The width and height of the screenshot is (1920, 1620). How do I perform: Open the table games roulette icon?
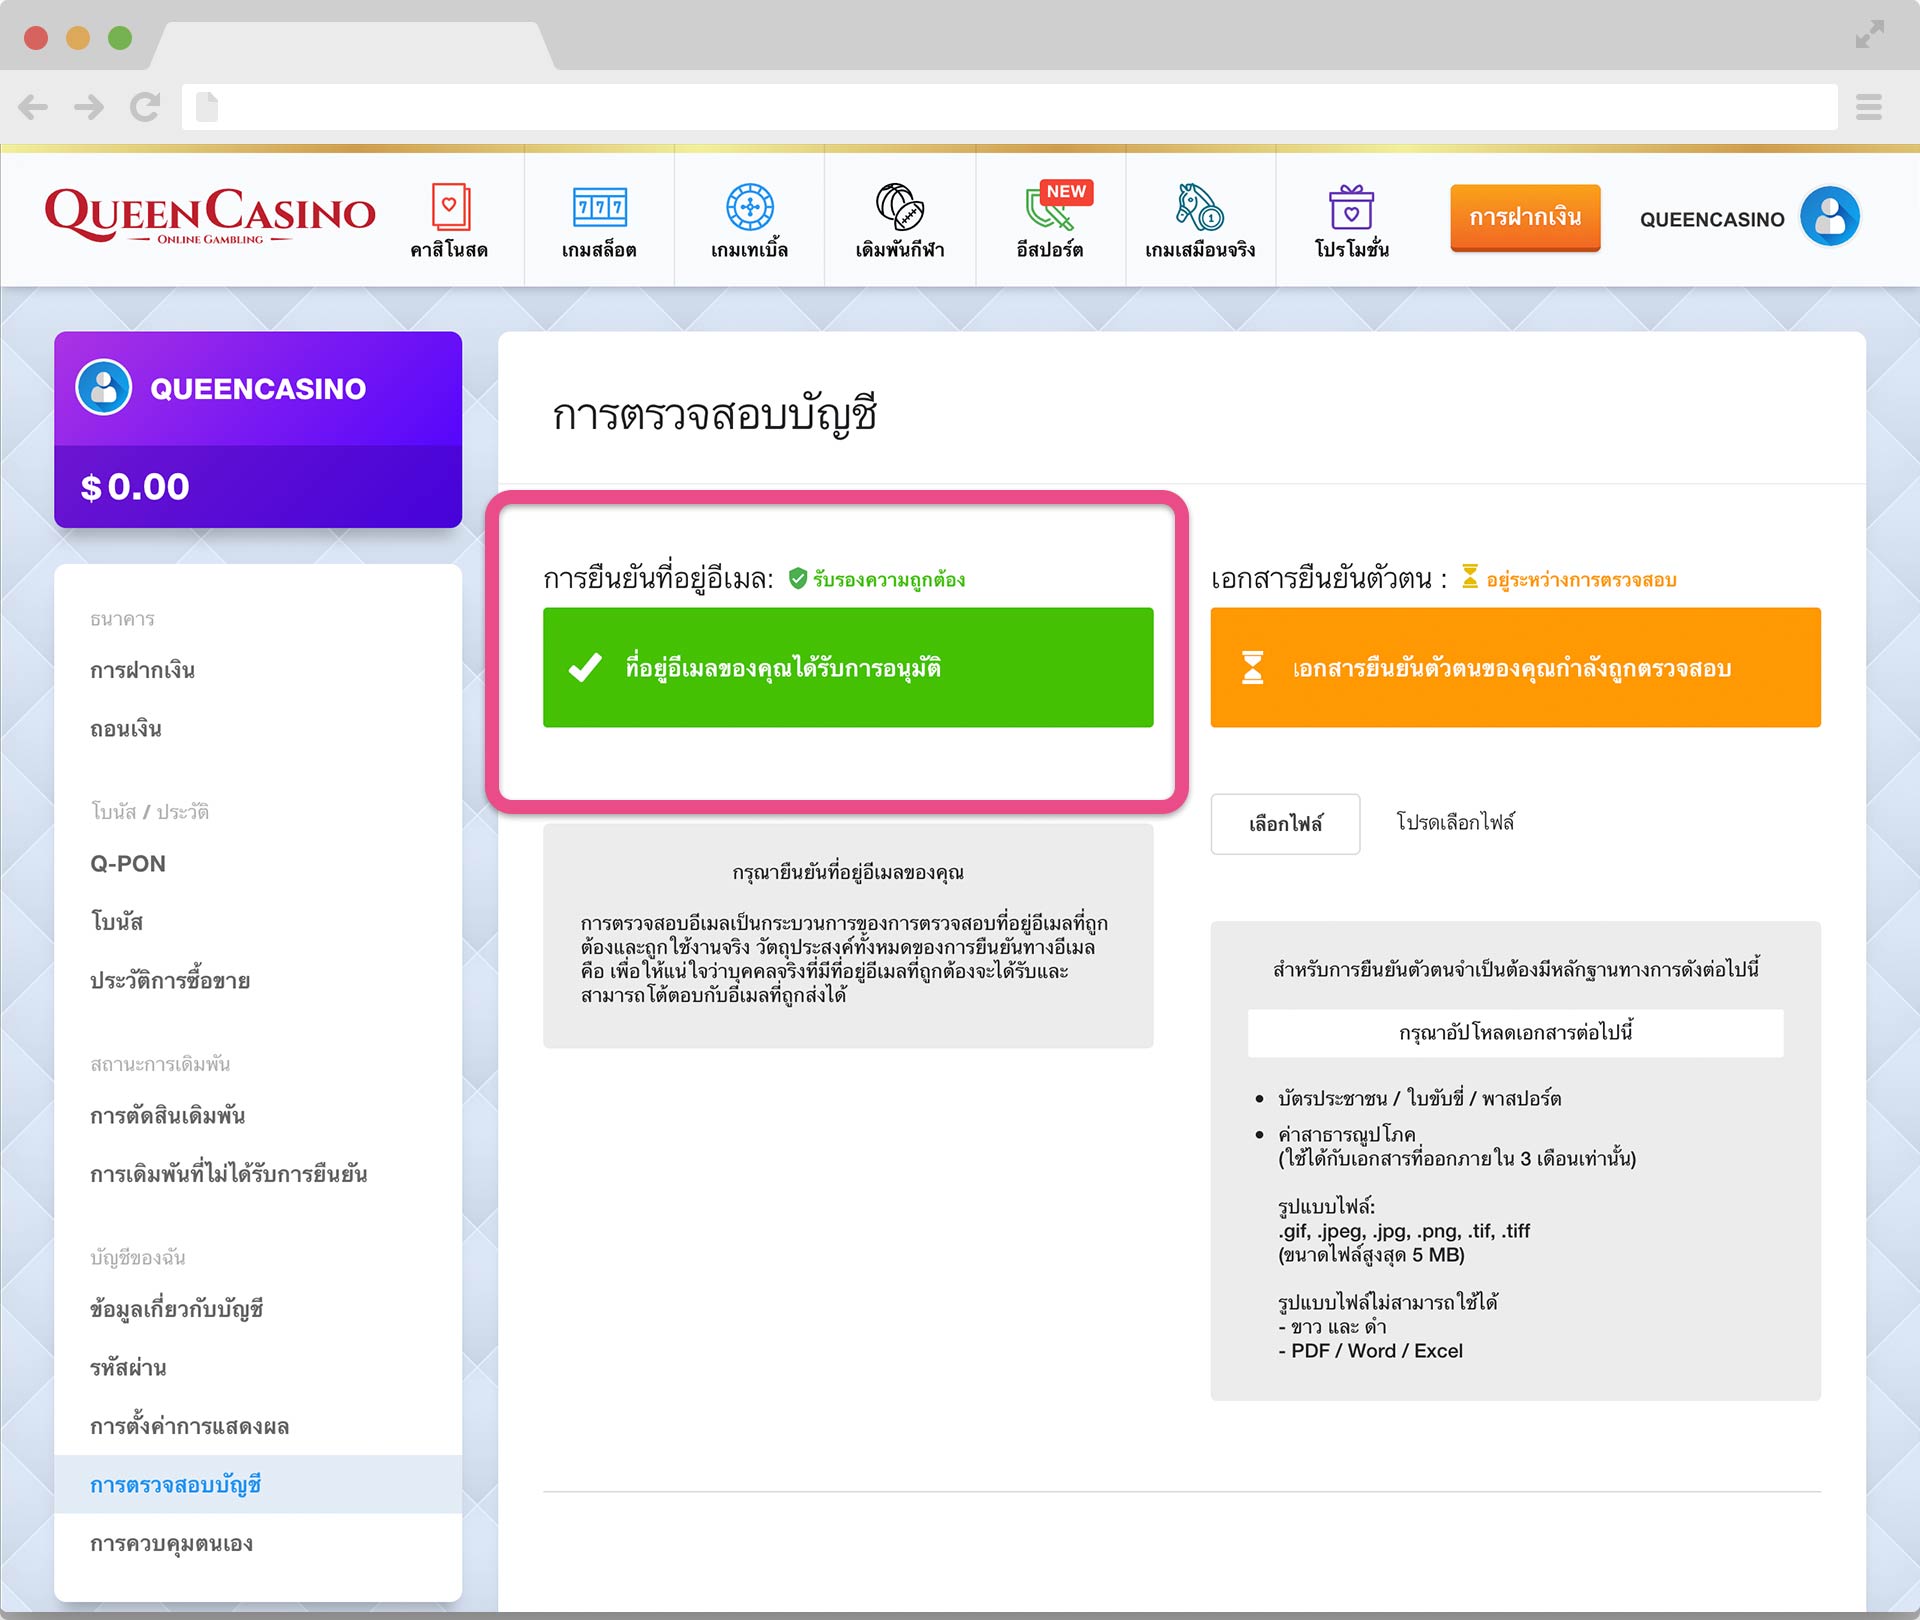[x=749, y=207]
